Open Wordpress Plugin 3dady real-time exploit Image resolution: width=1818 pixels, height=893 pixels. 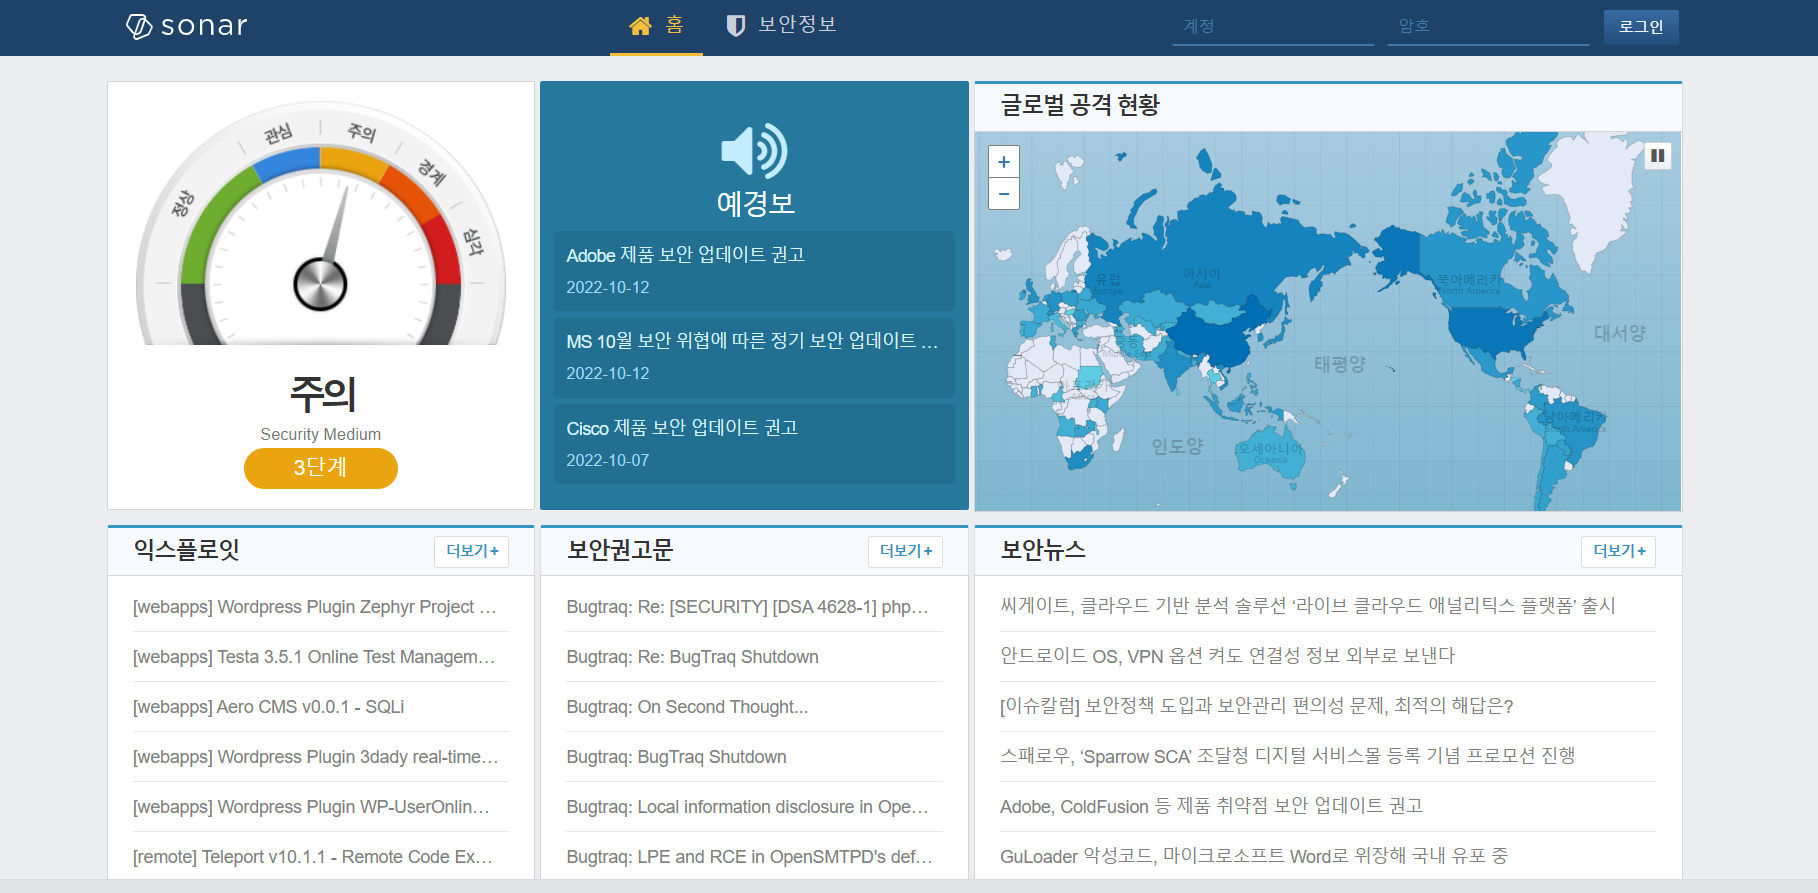tap(315, 757)
